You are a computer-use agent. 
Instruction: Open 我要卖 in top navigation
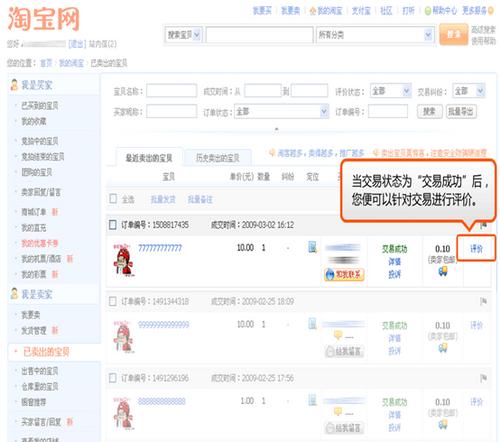(291, 11)
